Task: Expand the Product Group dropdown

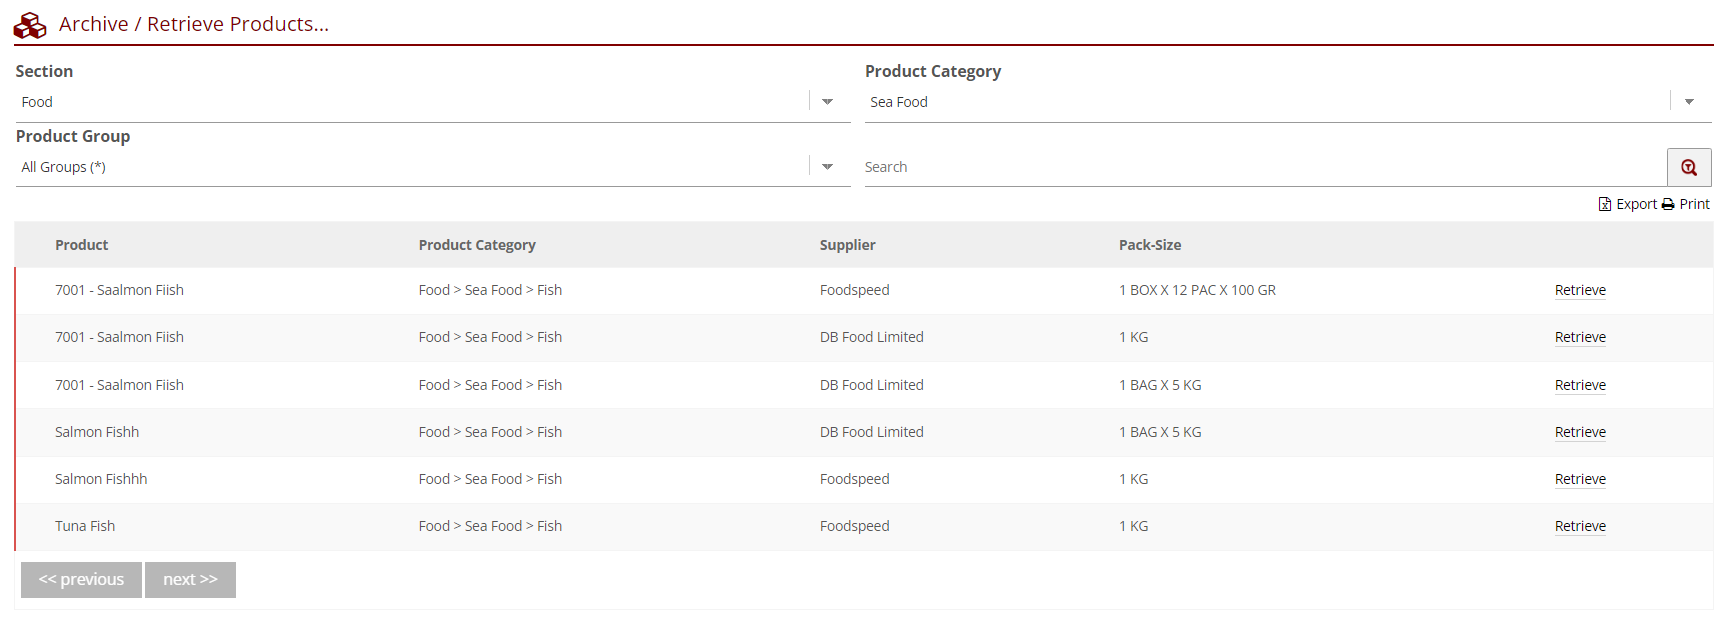Action: [x=827, y=167]
